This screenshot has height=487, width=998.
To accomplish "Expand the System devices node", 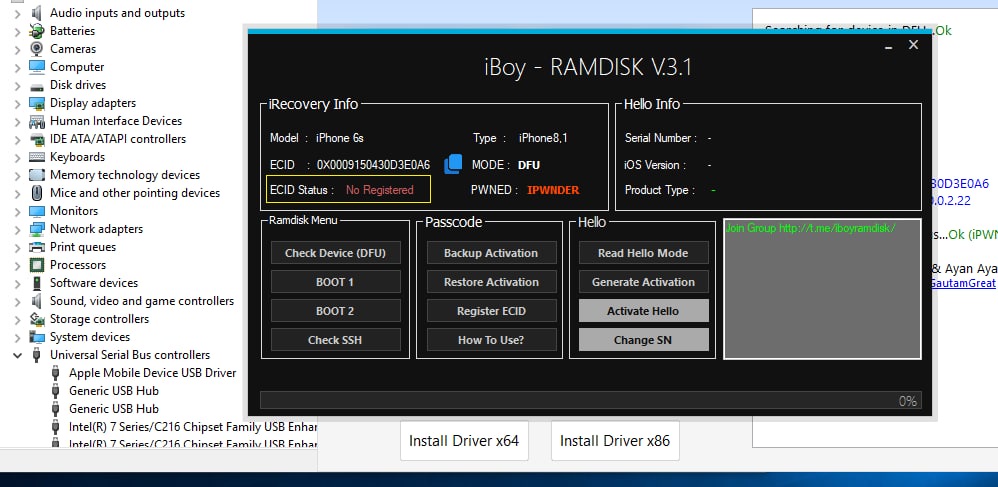I will coord(17,337).
